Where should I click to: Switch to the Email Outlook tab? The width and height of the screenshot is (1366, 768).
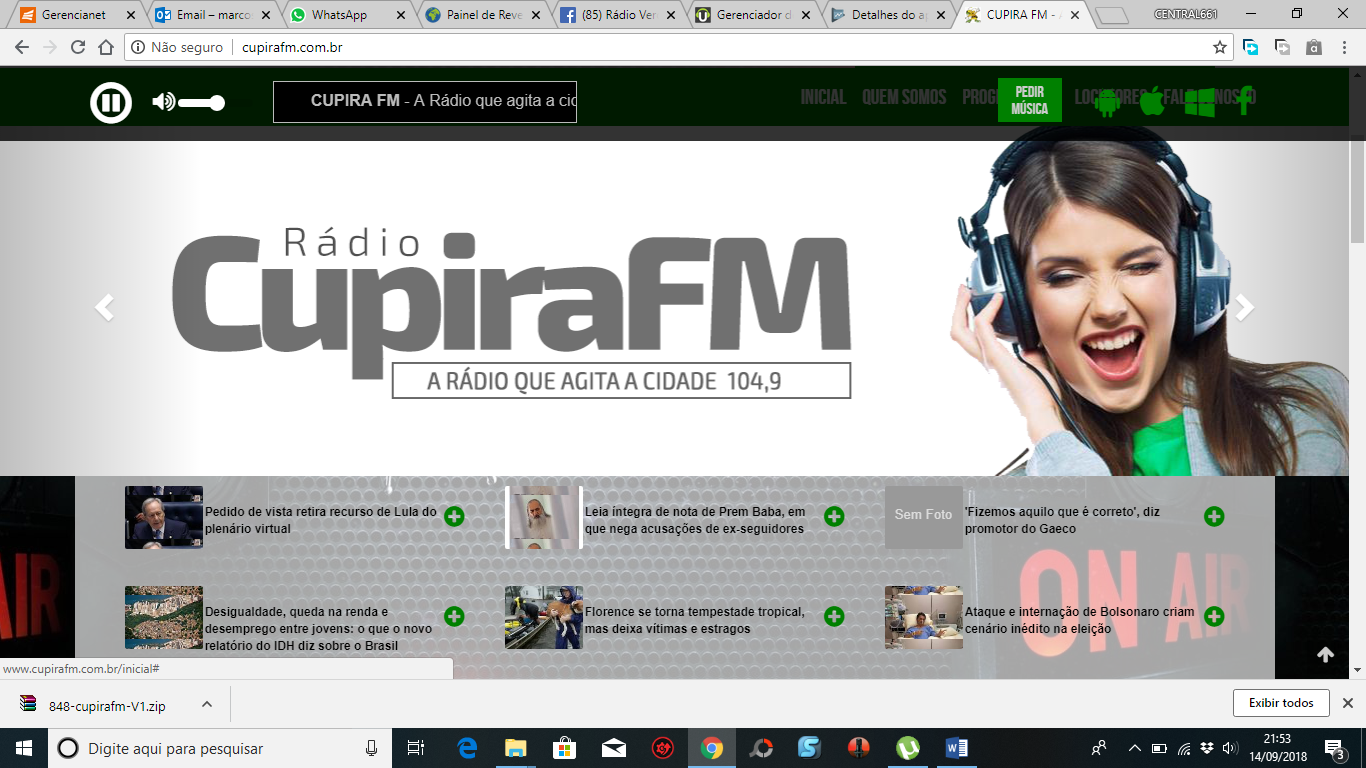click(x=215, y=15)
